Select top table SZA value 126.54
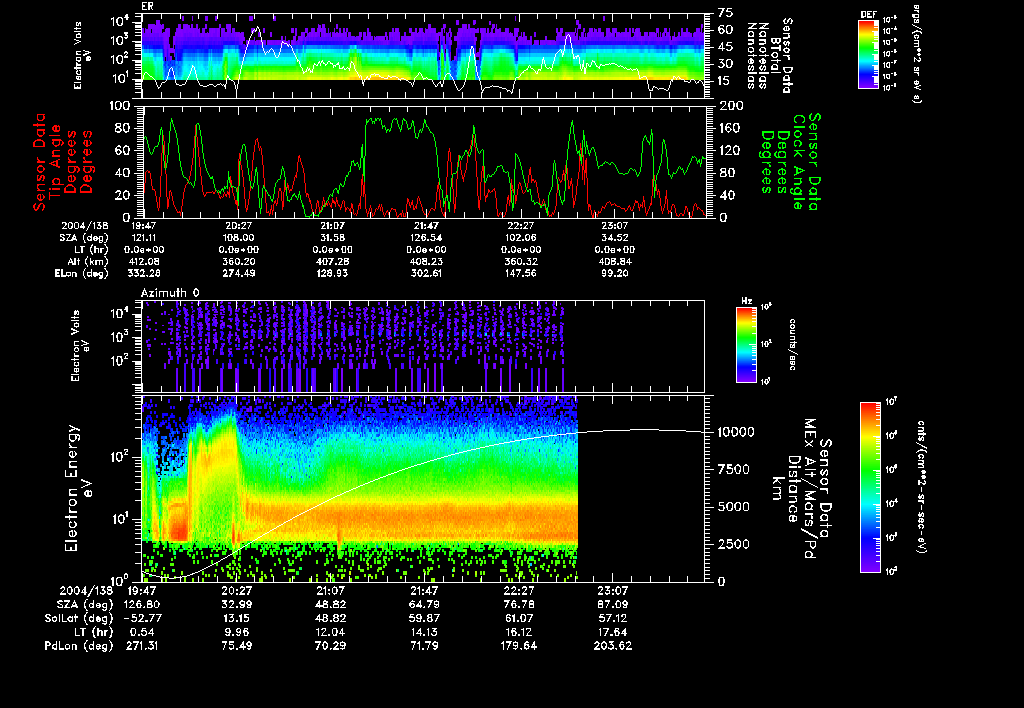This screenshot has width=1024, height=708. point(427,238)
